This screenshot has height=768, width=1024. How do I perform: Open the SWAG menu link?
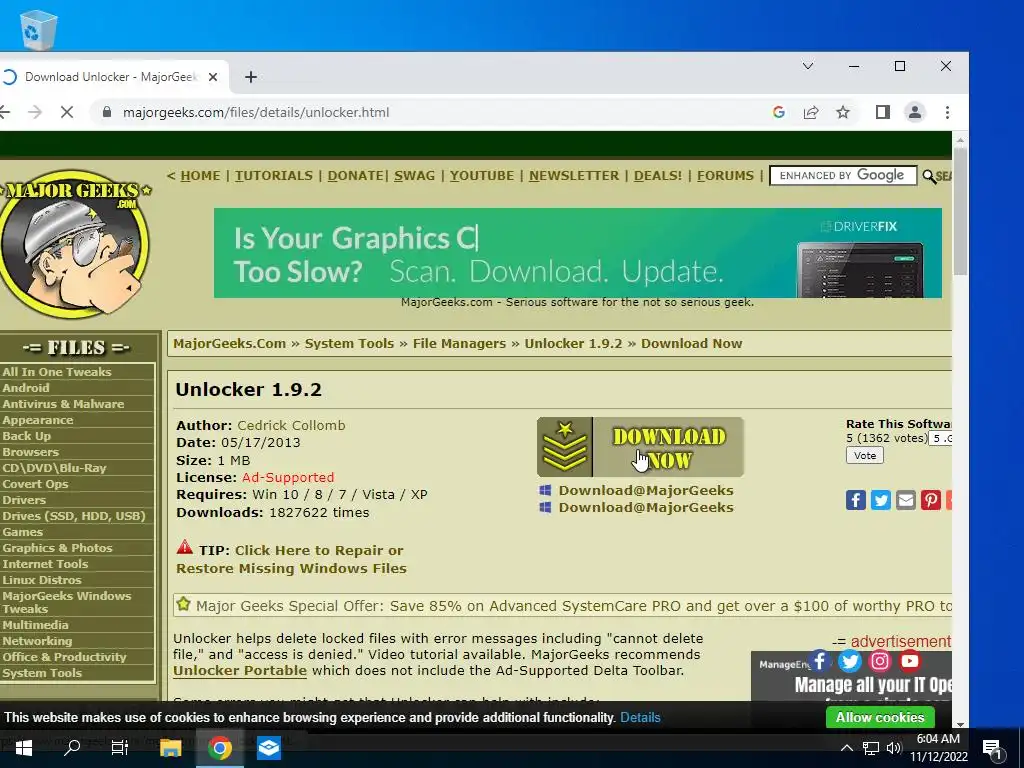(x=414, y=176)
